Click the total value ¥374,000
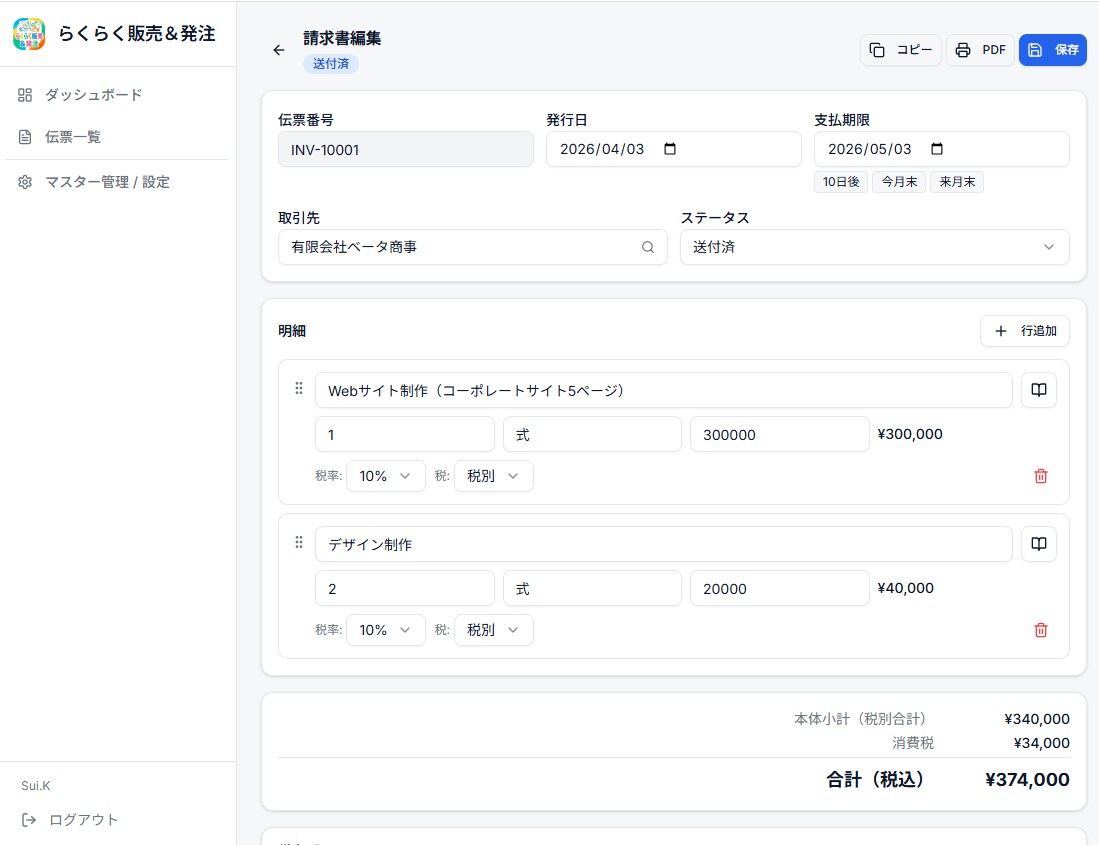The width and height of the screenshot is (1099, 845). (1028, 779)
